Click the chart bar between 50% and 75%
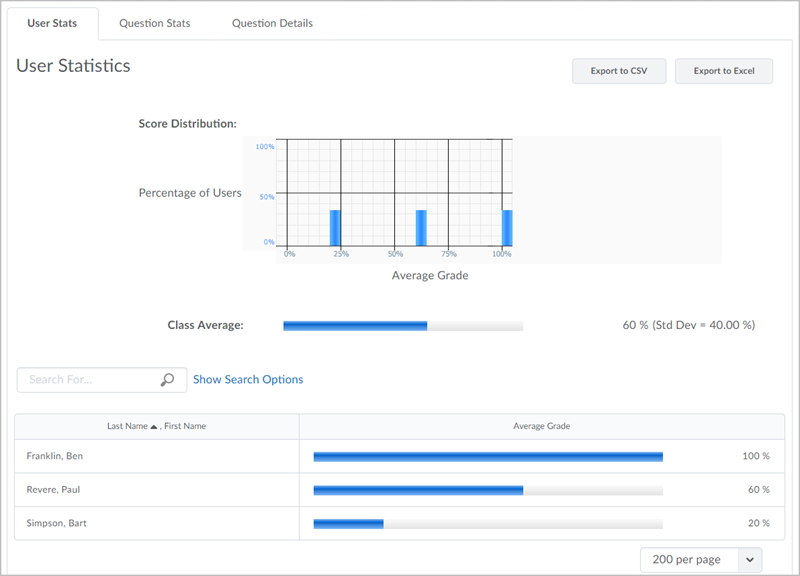Screen dimensions: 800x576 click(421, 228)
